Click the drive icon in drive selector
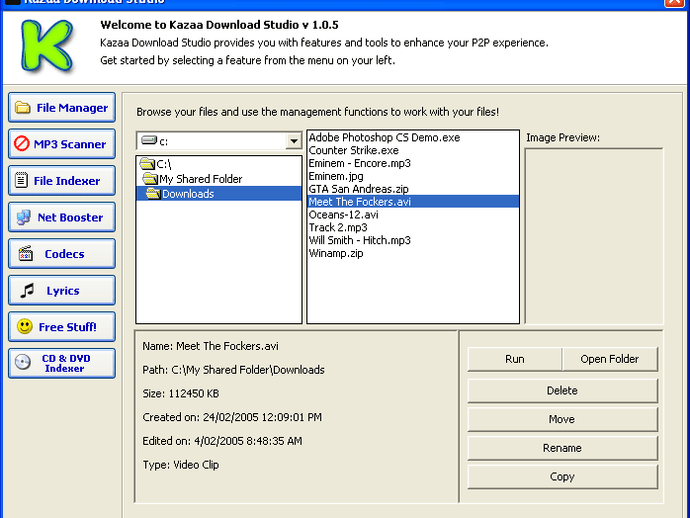690x518 pixels. pos(149,141)
